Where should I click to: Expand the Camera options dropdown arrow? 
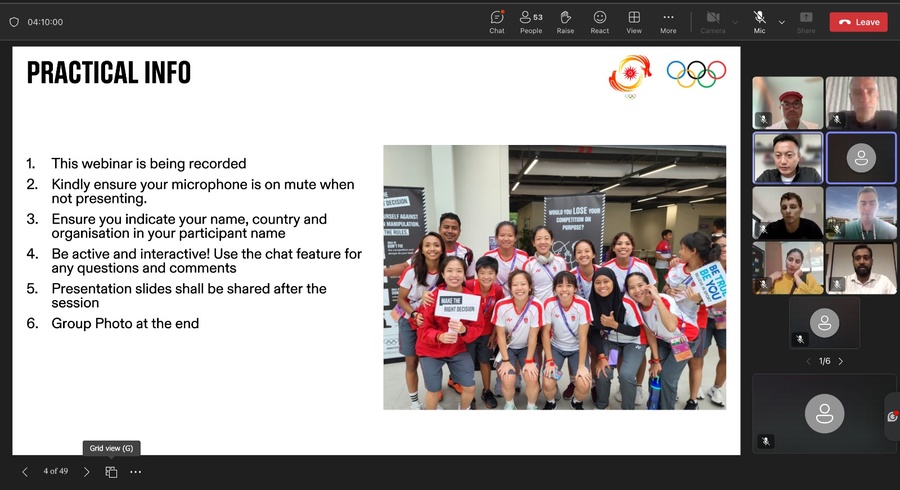[x=735, y=22]
